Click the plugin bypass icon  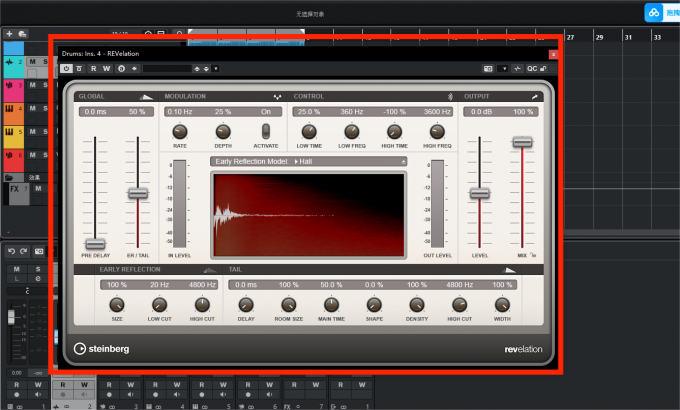(79, 69)
